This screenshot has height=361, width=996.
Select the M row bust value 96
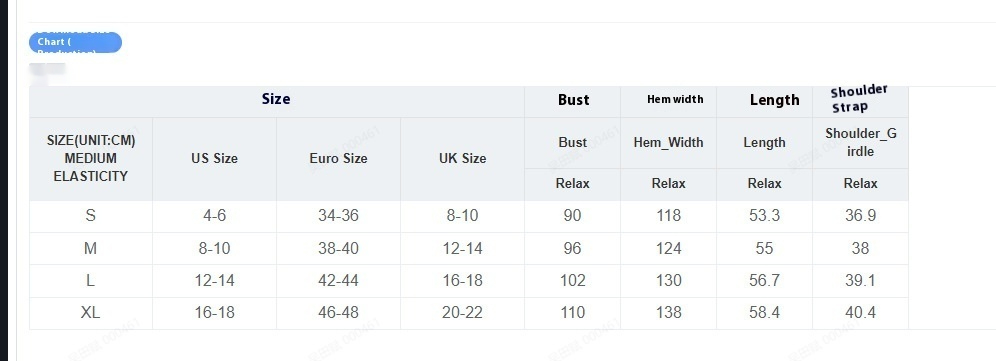pyautogui.click(x=572, y=249)
